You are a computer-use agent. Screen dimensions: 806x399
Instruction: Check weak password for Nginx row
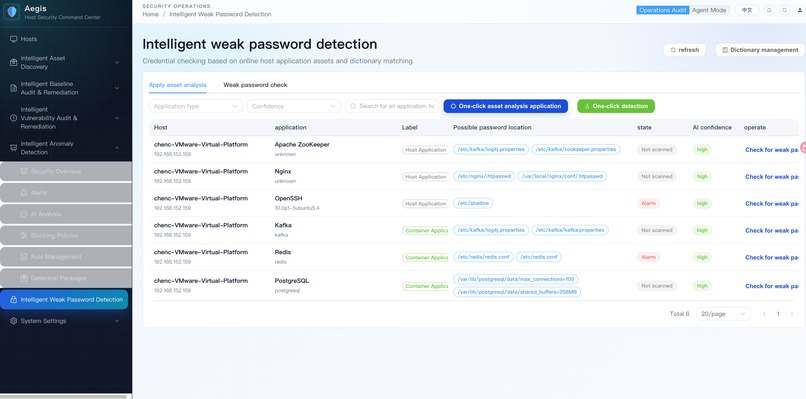(773, 176)
